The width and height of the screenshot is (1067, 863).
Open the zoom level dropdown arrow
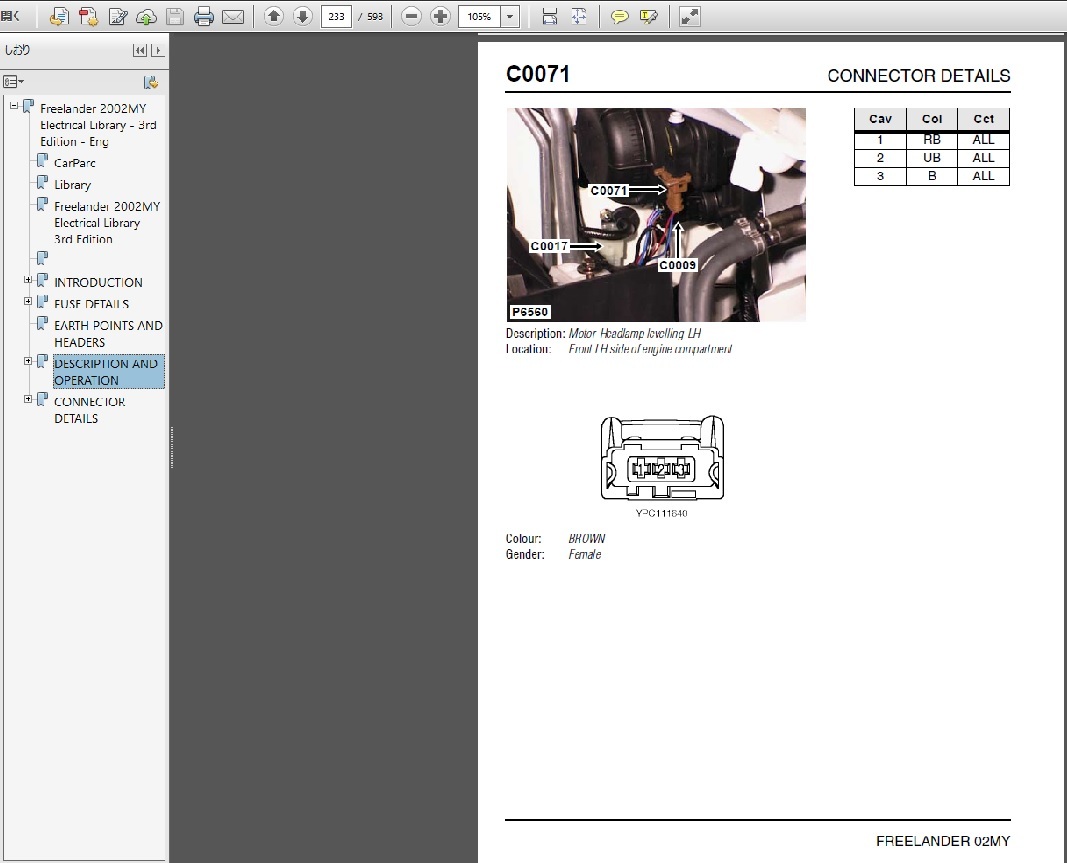click(510, 16)
